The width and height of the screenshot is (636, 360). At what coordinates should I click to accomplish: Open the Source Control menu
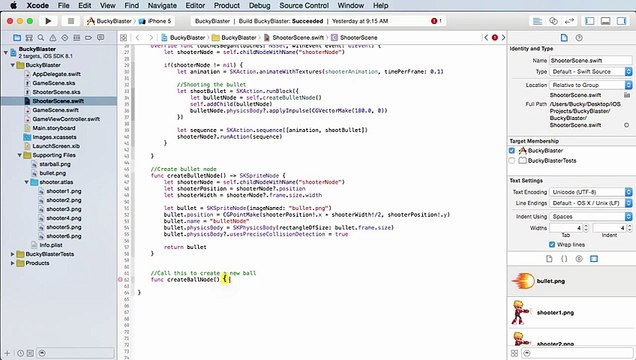pyautogui.click(x=304, y=6)
